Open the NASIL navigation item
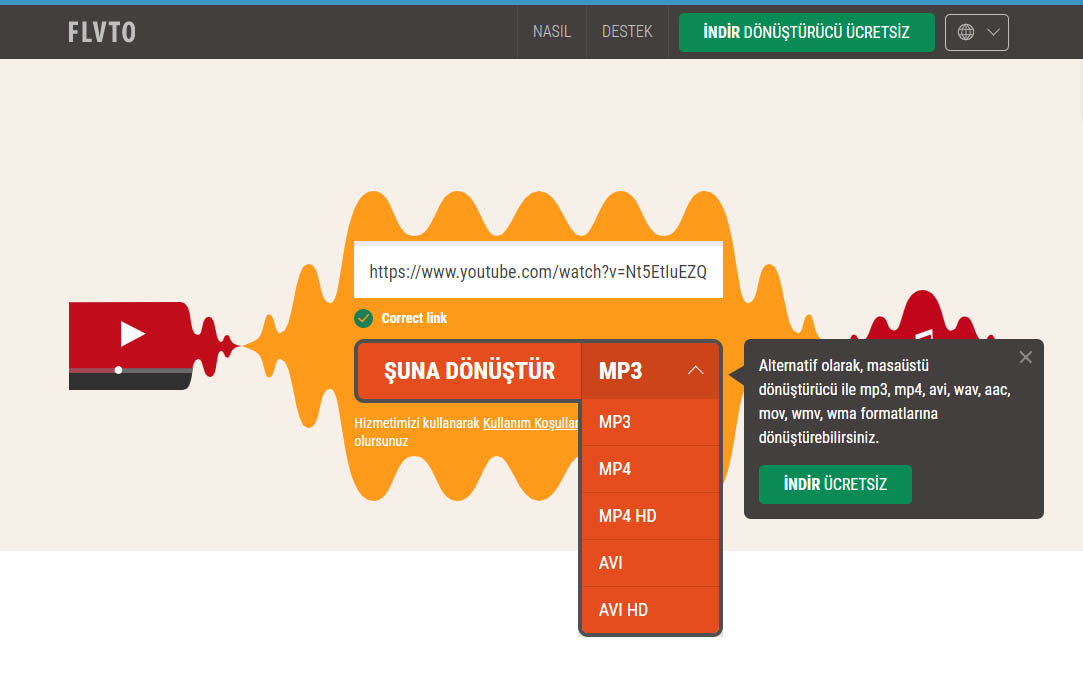 (552, 32)
